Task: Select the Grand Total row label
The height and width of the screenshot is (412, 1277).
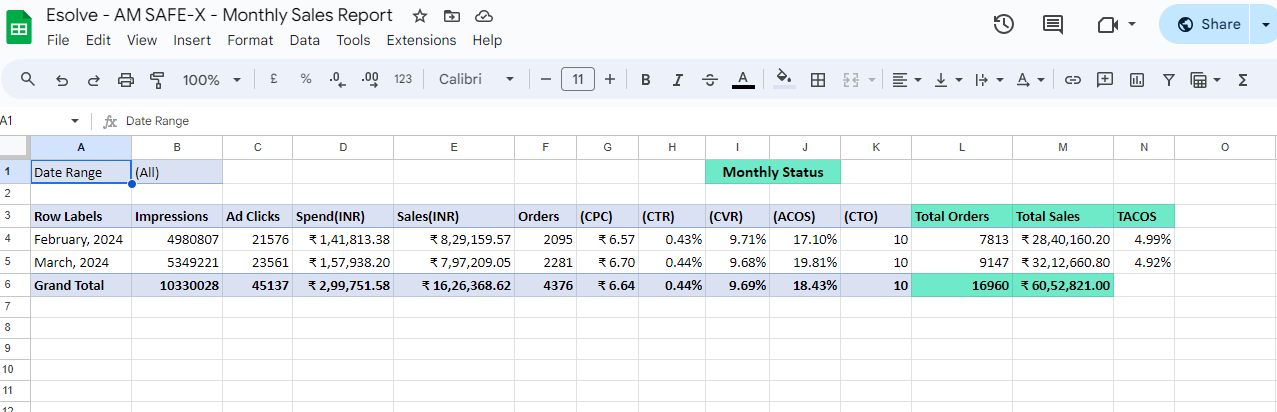Action: 81,285
